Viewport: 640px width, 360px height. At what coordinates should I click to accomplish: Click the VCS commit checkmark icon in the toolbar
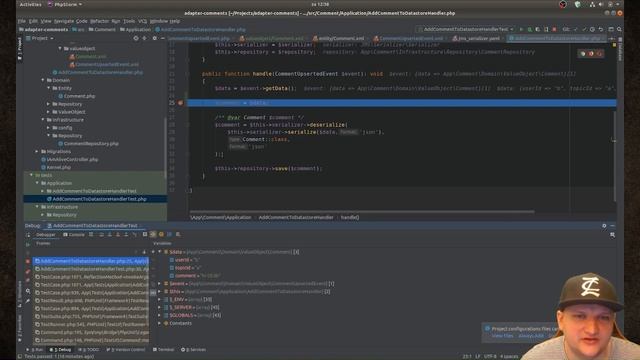(x=584, y=29)
